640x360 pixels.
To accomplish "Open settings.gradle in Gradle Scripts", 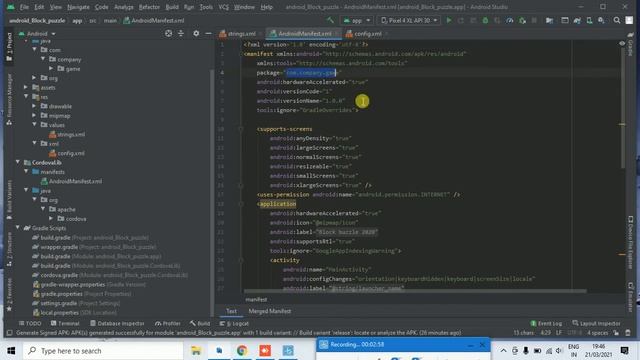I will 76,303.
